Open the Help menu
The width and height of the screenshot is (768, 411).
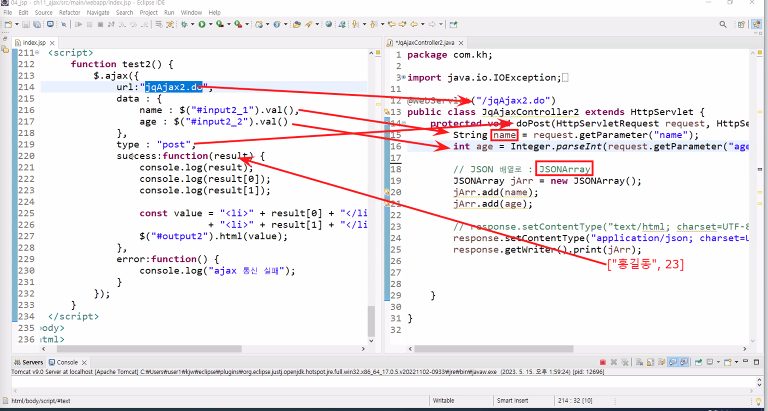[x=215, y=12]
